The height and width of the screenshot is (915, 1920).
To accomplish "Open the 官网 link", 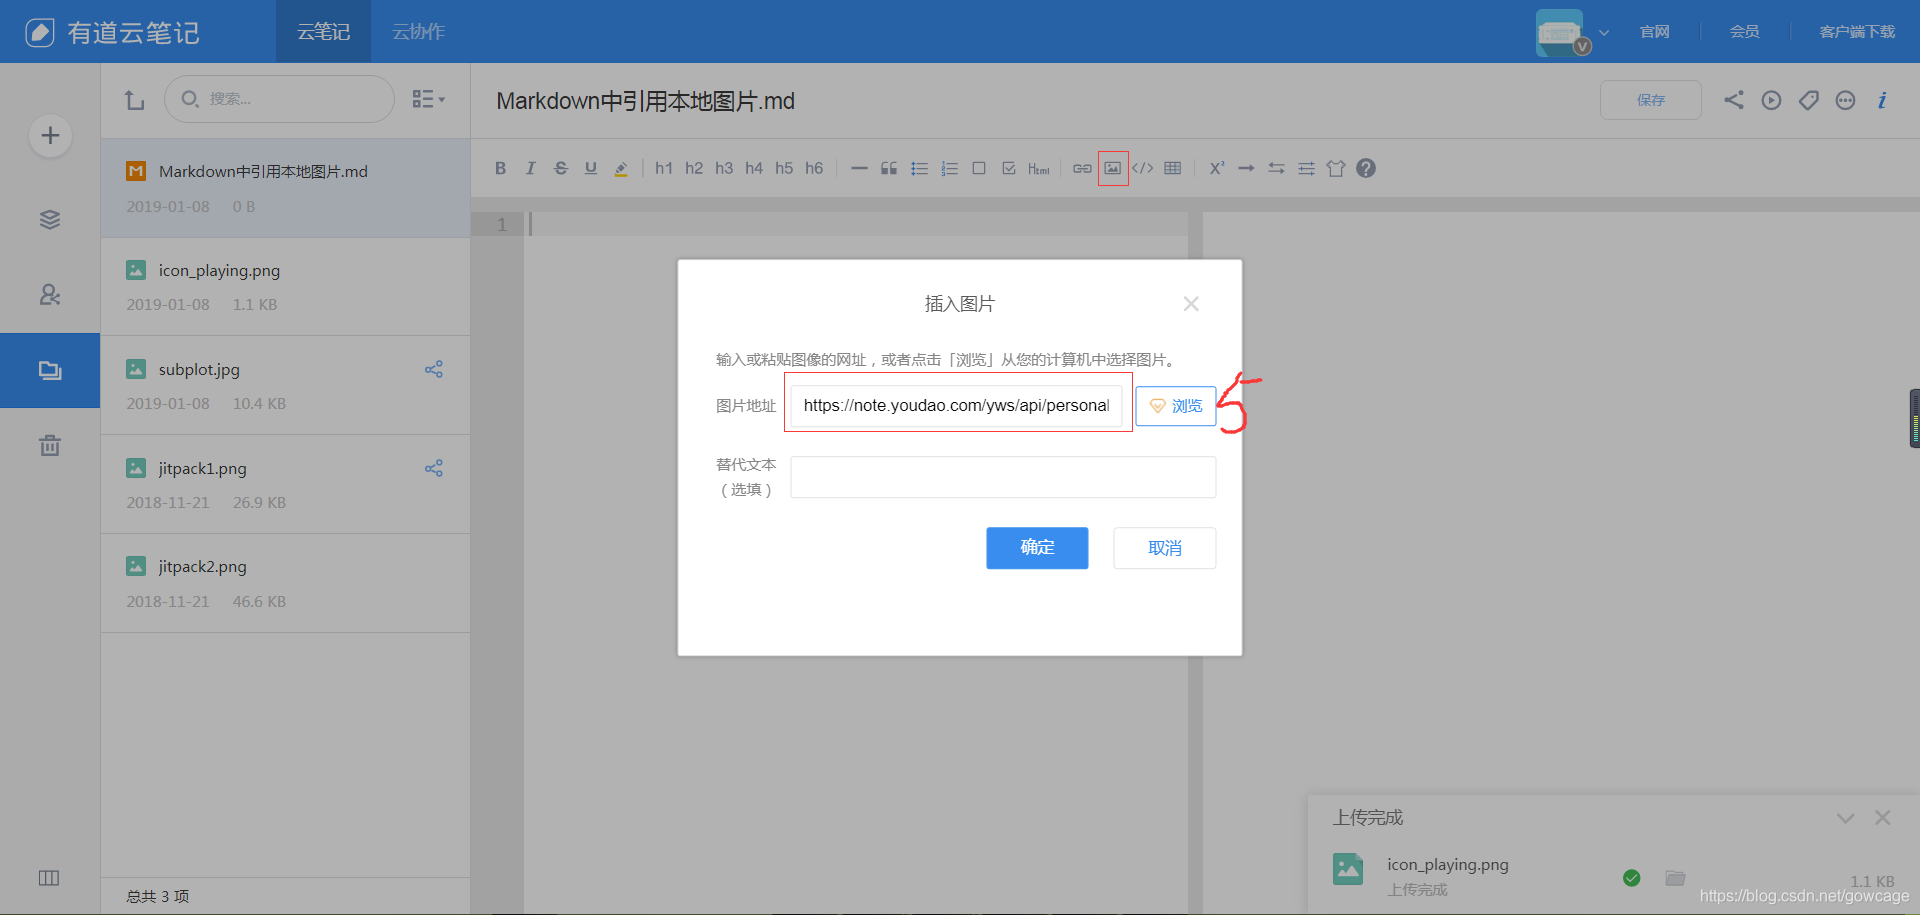I will [1655, 32].
